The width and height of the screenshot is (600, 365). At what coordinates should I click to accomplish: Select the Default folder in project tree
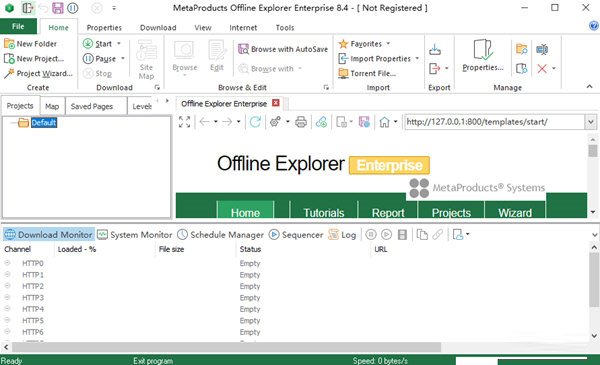[x=44, y=122]
